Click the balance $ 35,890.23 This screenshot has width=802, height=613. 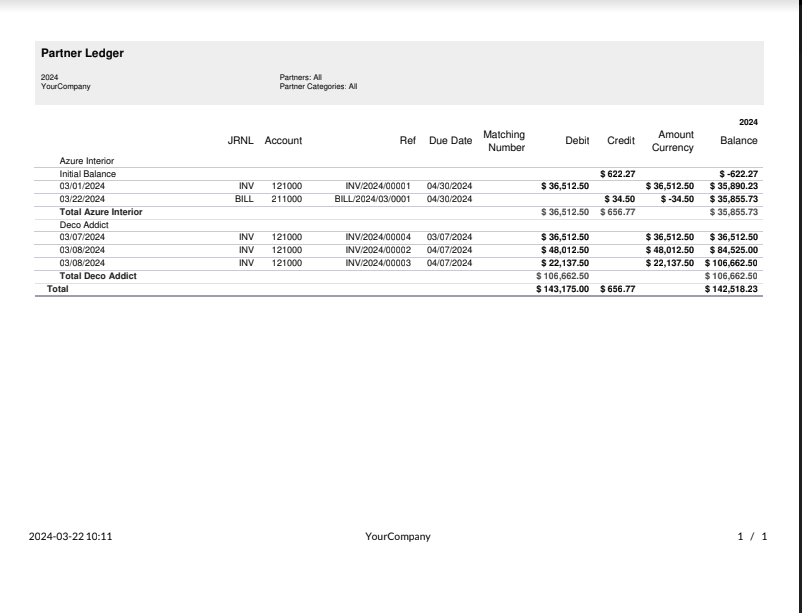734,186
